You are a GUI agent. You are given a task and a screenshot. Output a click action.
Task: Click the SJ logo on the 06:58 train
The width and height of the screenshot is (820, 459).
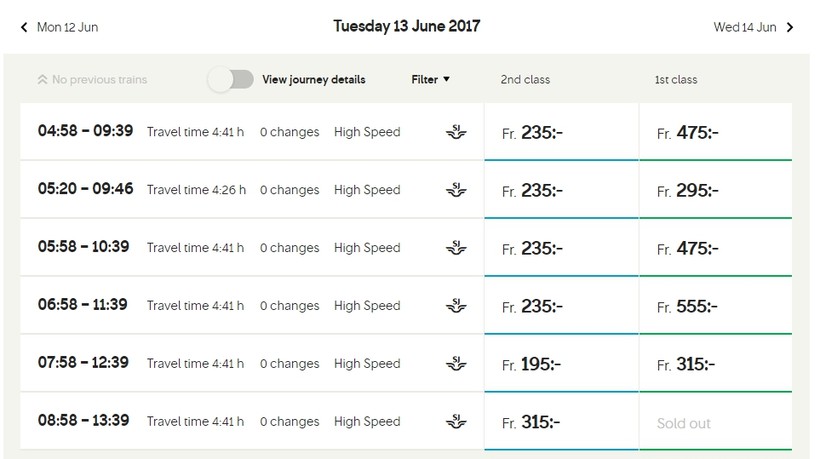456,306
